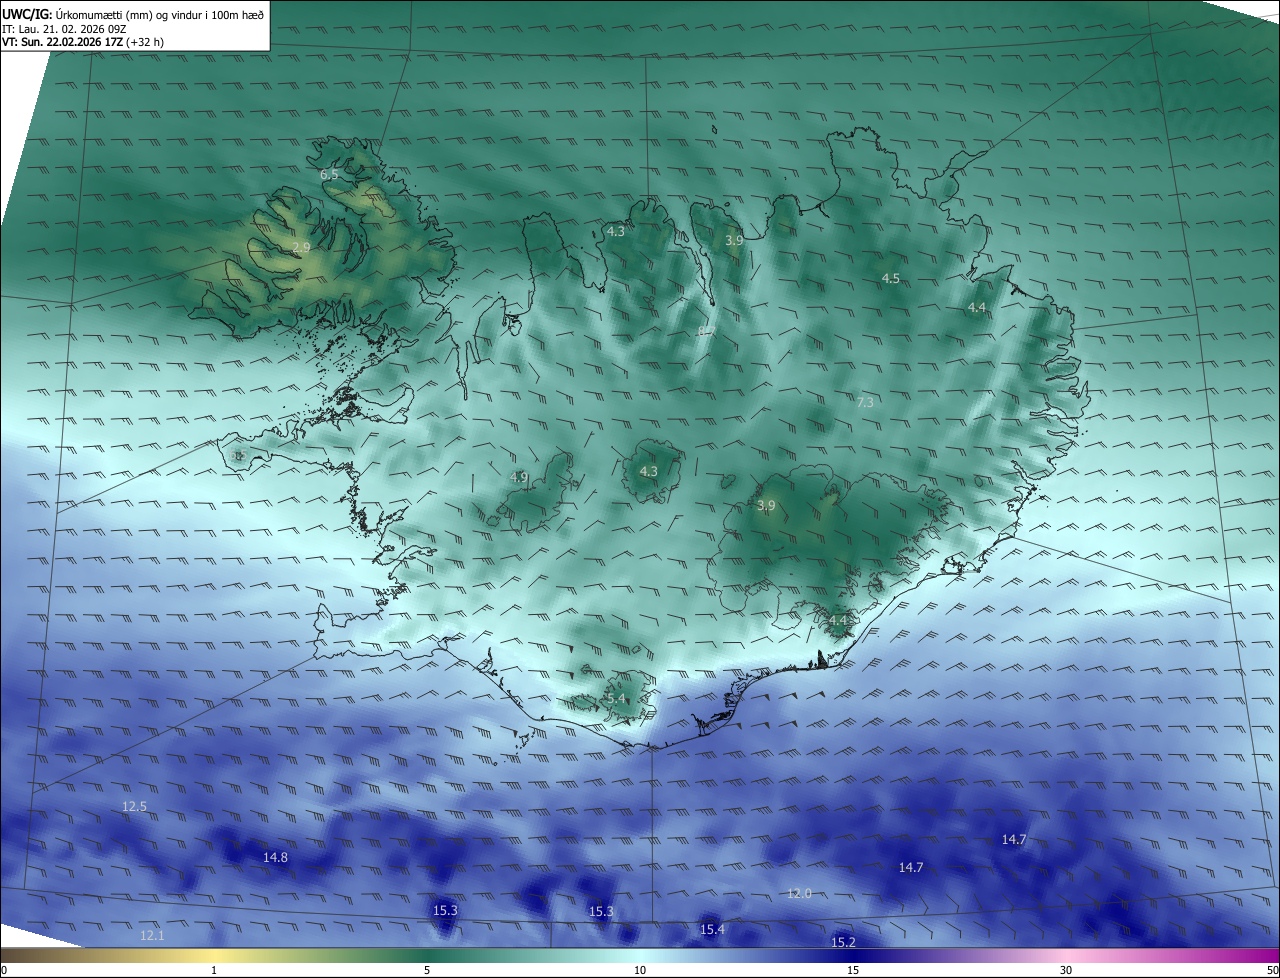Click the 12.0 value over the ocean

coord(799,894)
